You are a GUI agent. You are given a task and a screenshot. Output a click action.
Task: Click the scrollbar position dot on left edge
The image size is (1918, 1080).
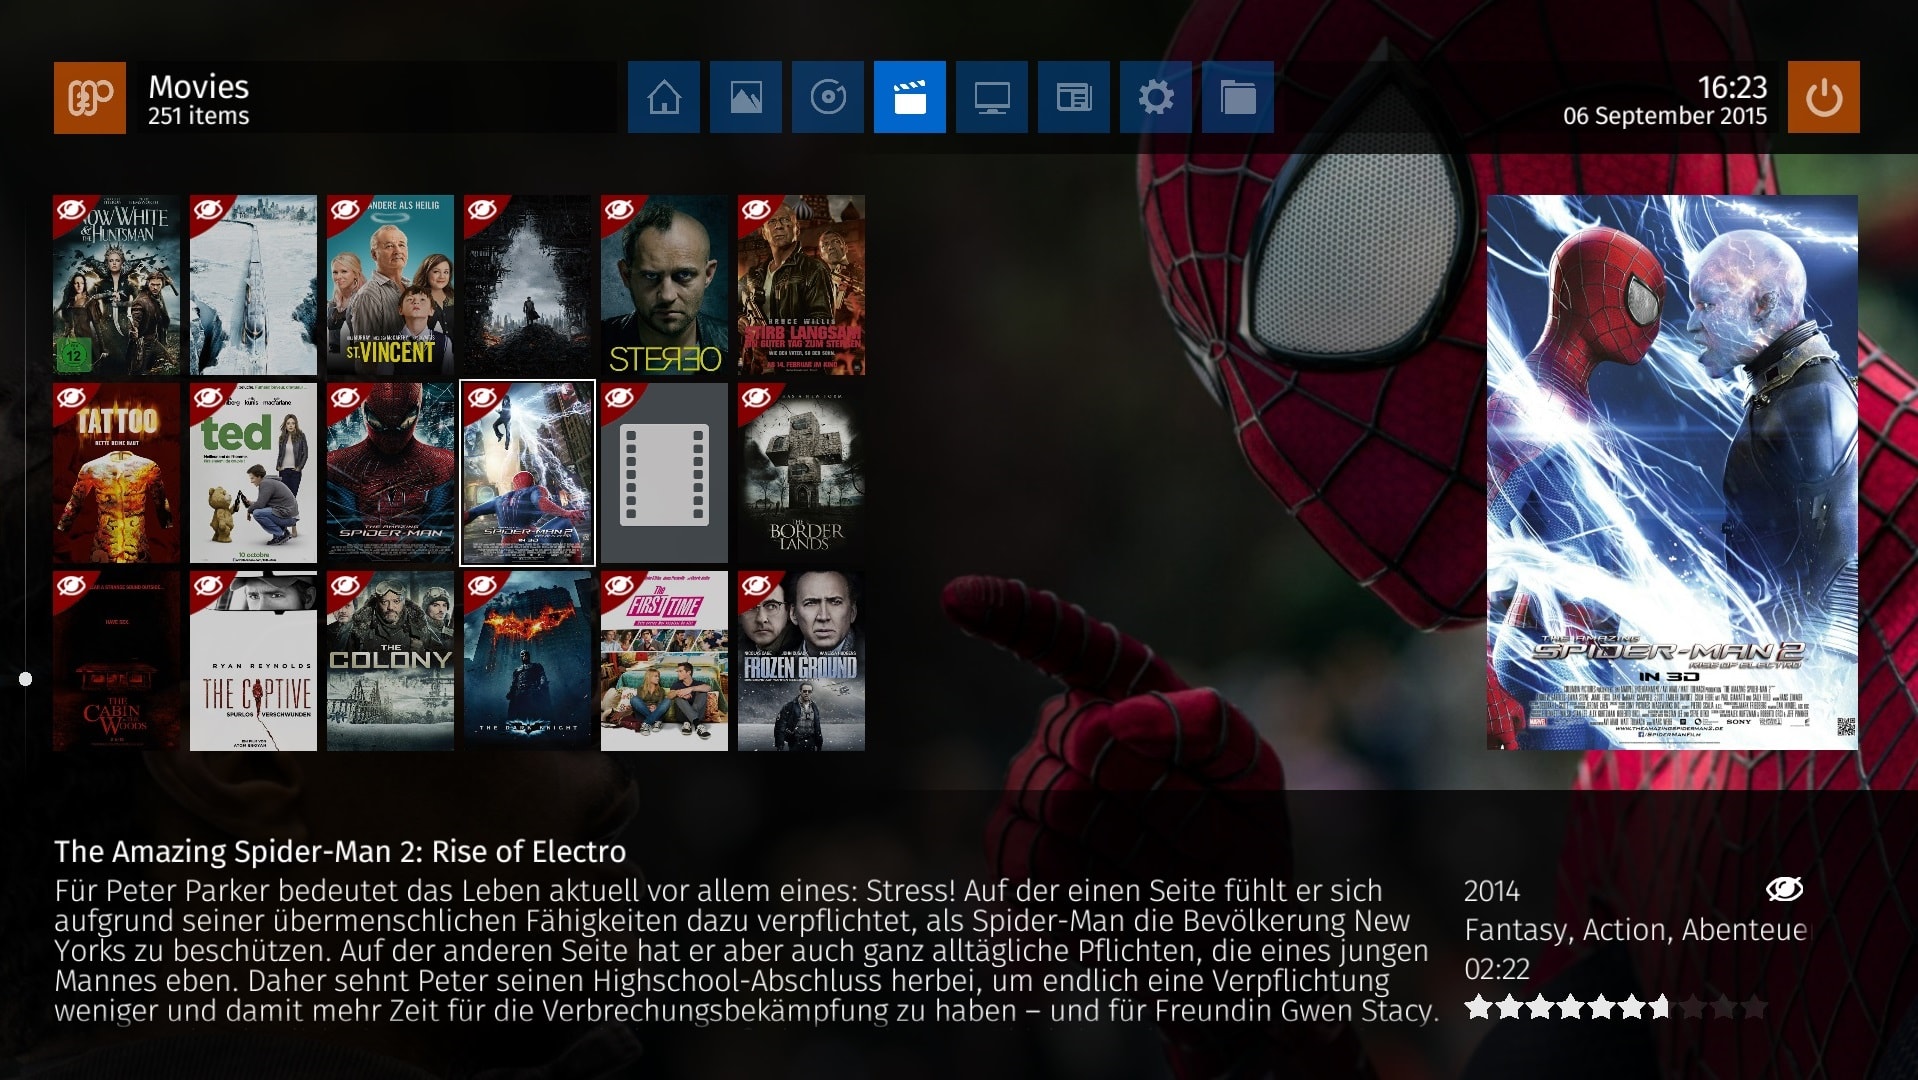click(26, 679)
